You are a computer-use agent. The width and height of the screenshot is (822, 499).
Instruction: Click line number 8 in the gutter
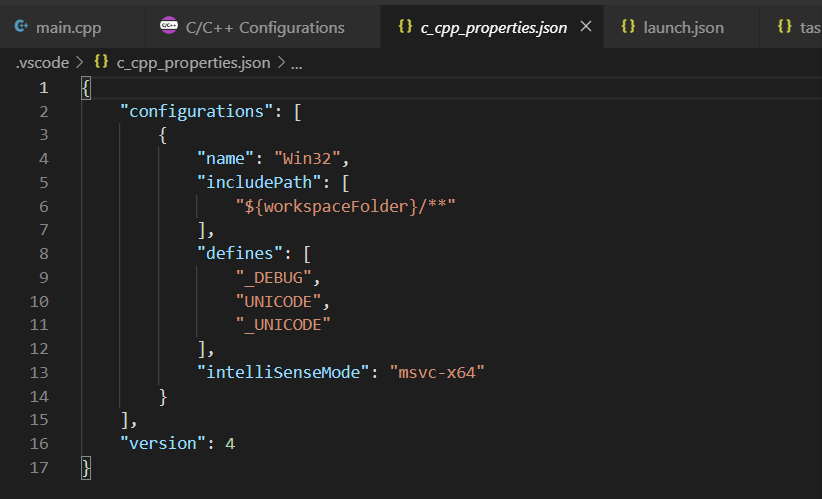tap(44, 254)
